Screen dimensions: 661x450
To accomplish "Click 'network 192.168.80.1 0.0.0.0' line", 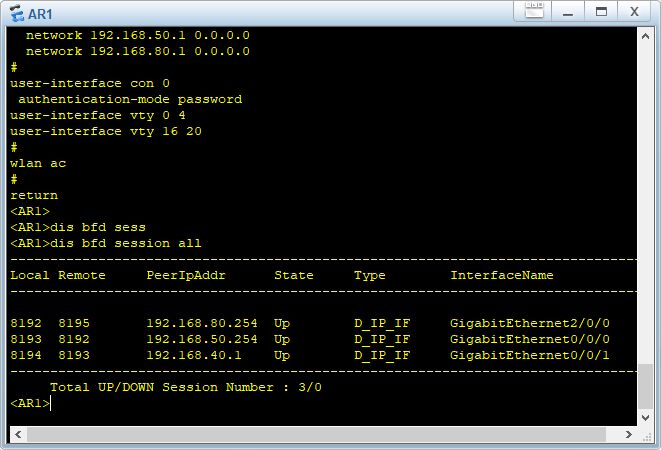I will click(138, 51).
